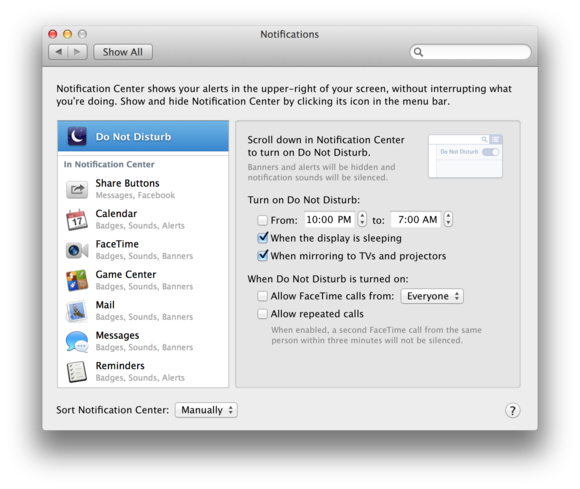The image size is (580, 489).
Task: Choose the FaceTime camera icon
Action: tap(77, 250)
